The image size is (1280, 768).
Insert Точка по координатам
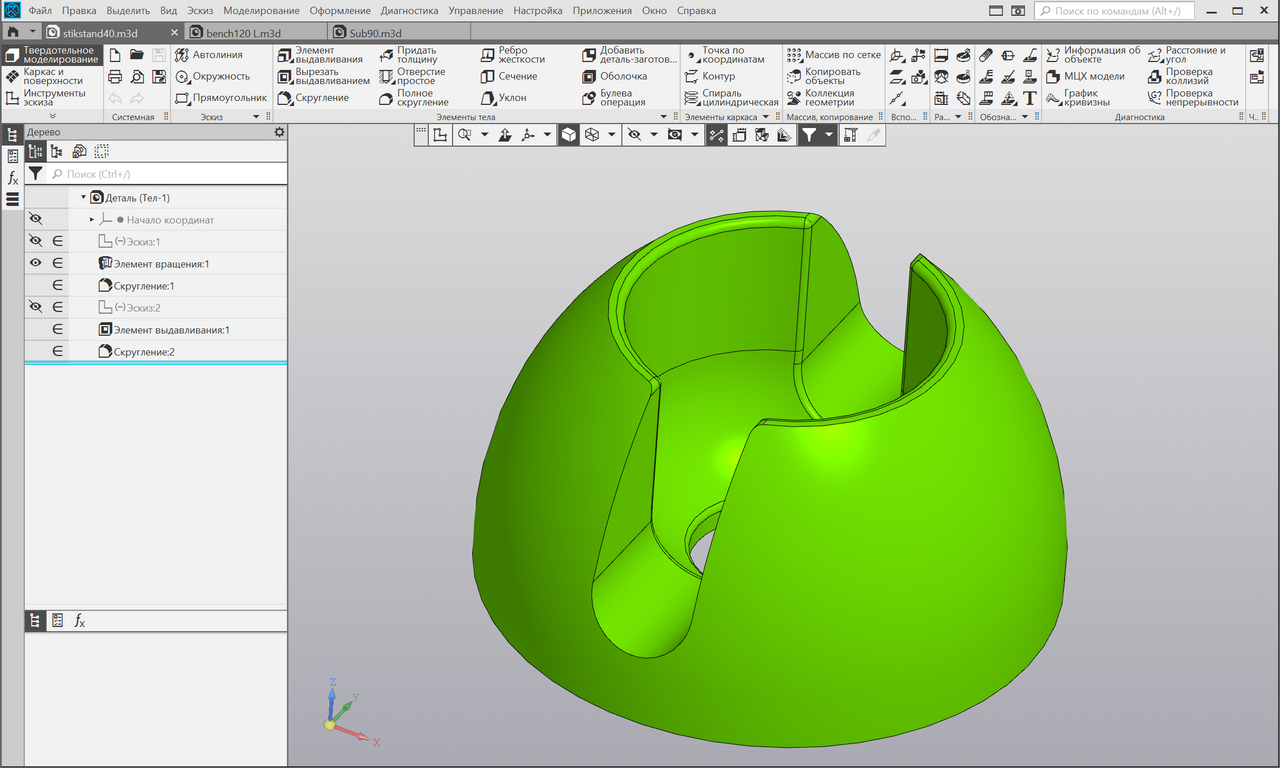pyautogui.click(x=725, y=55)
